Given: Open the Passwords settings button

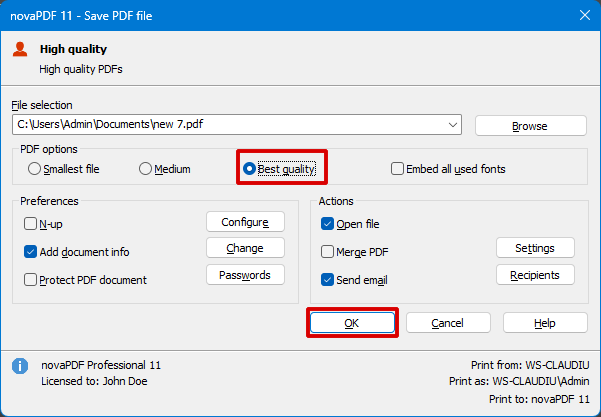Looking at the screenshot, I should tap(245, 275).
